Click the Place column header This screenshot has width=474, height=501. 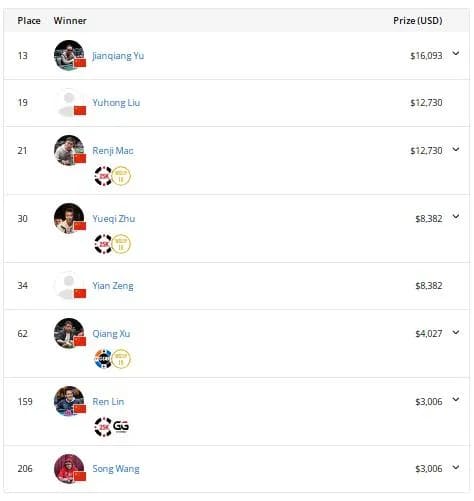pyautogui.click(x=29, y=21)
